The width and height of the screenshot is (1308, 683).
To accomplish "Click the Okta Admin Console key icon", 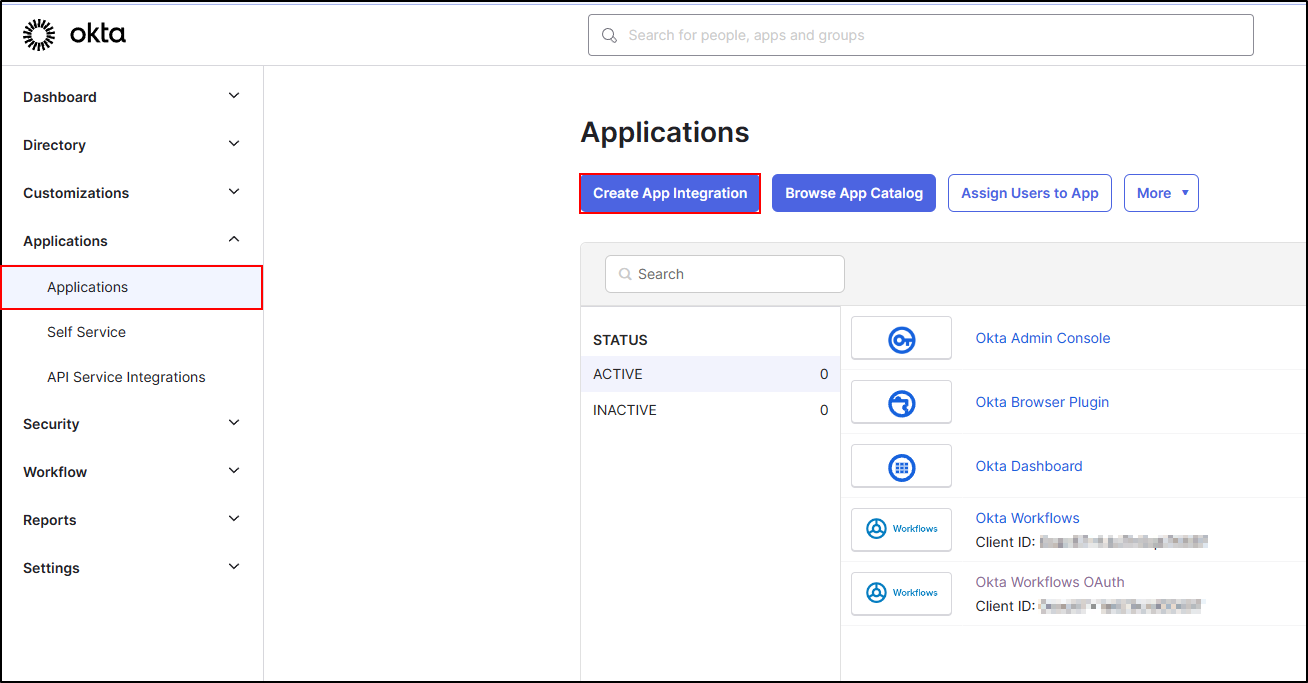I will pyautogui.click(x=901, y=339).
